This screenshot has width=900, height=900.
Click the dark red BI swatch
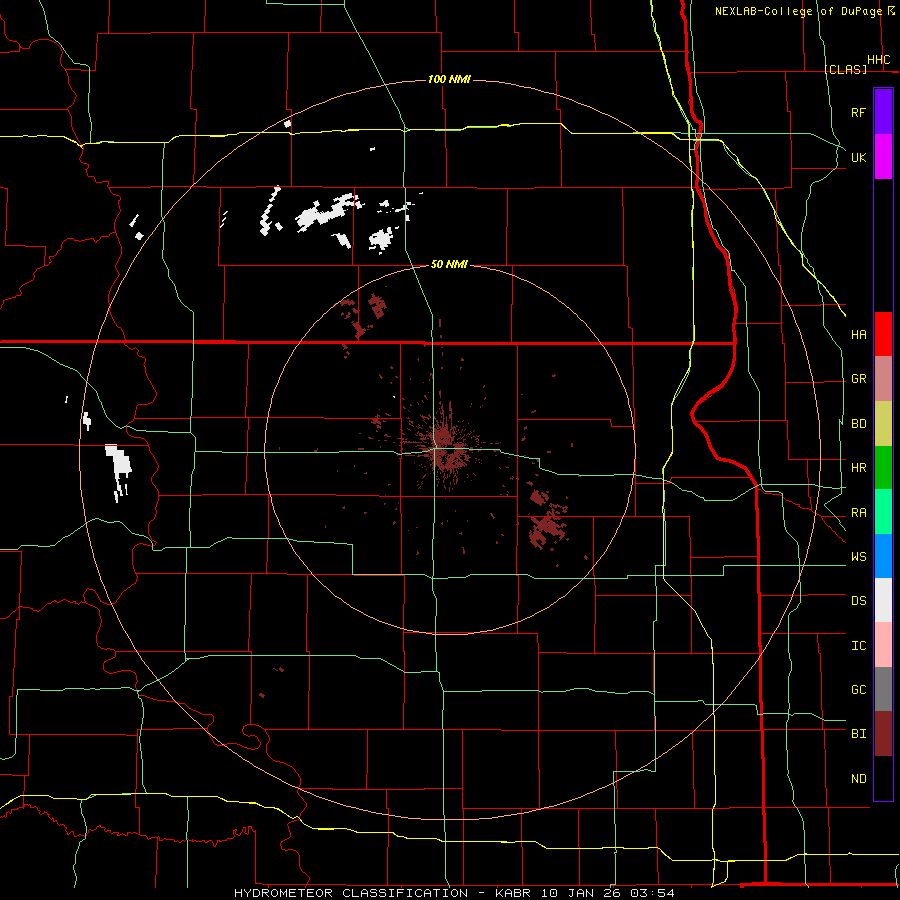point(883,734)
